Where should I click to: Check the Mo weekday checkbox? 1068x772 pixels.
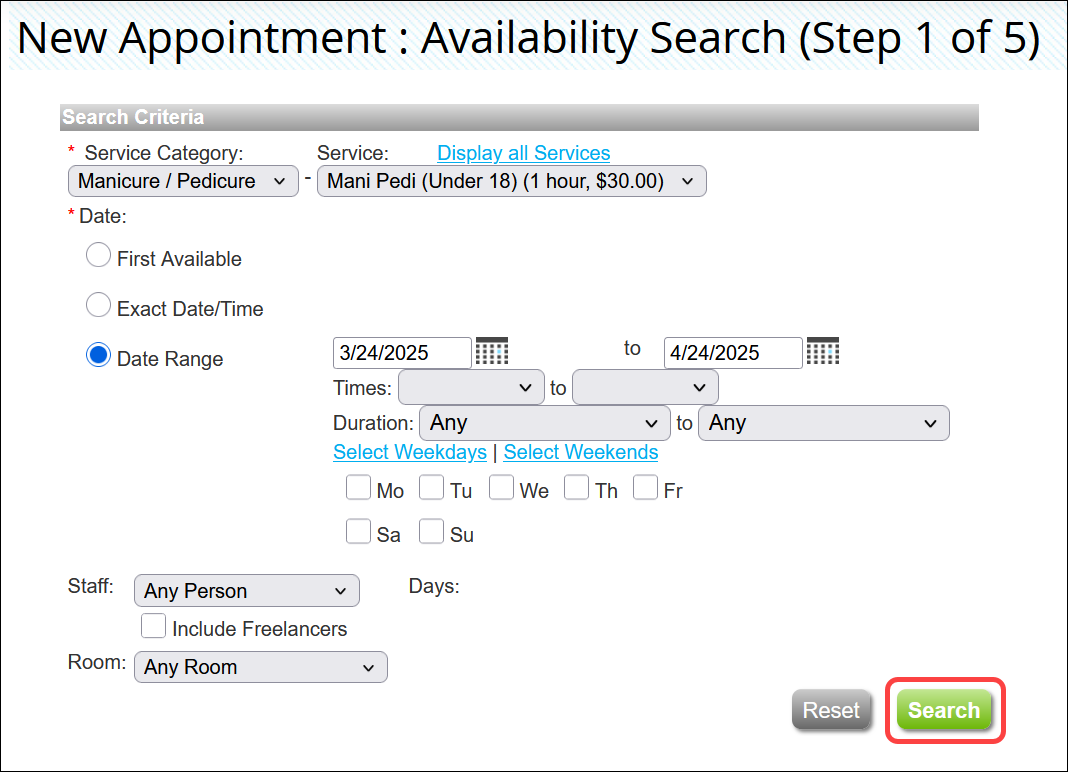tap(358, 488)
